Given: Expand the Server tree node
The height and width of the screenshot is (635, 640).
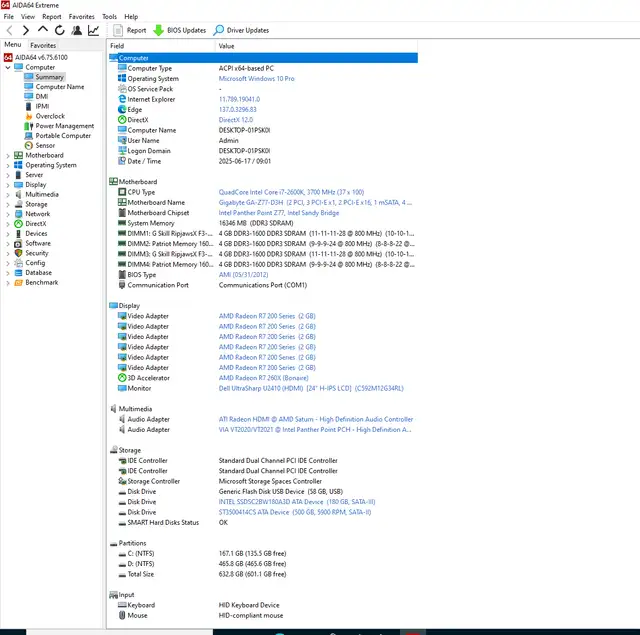Looking at the screenshot, I should coord(8,175).
